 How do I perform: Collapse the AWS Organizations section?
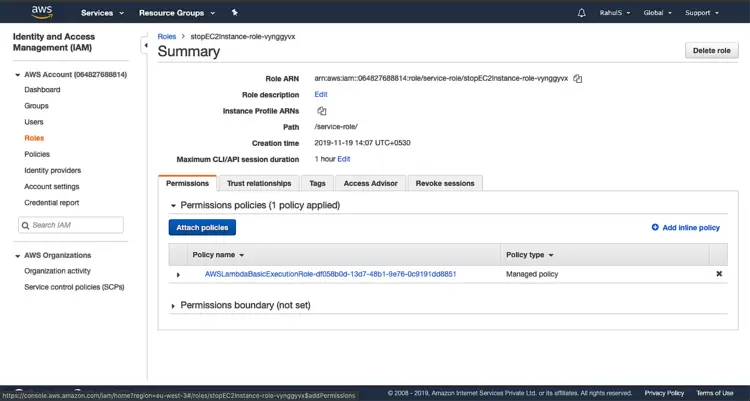18,256
